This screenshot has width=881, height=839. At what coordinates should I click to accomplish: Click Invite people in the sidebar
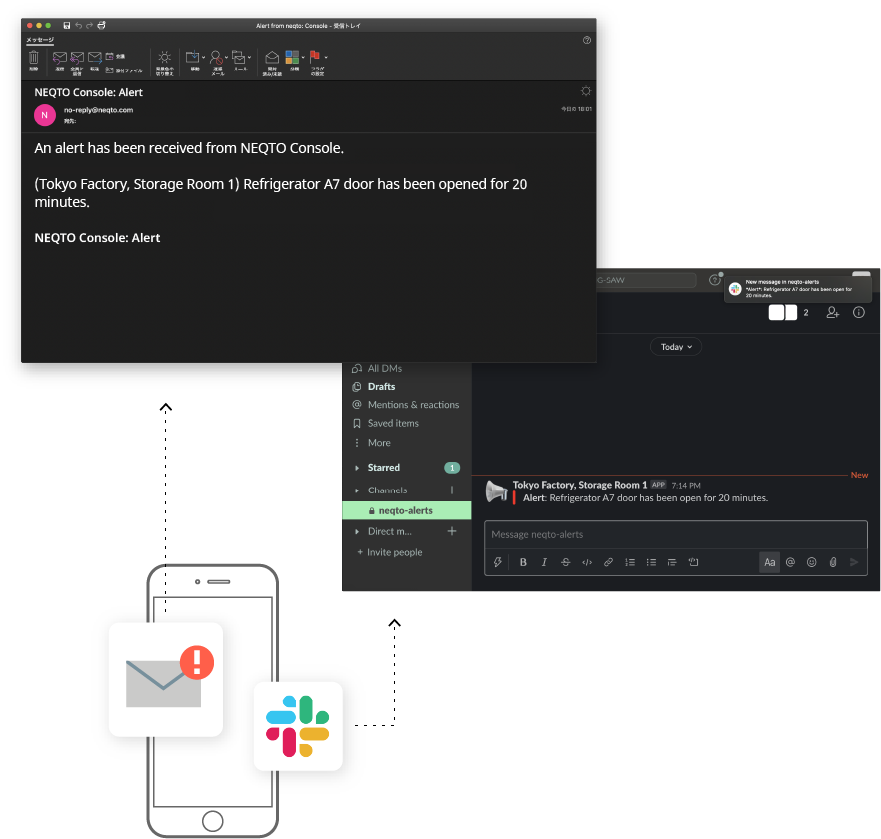[x=394, y=552]
